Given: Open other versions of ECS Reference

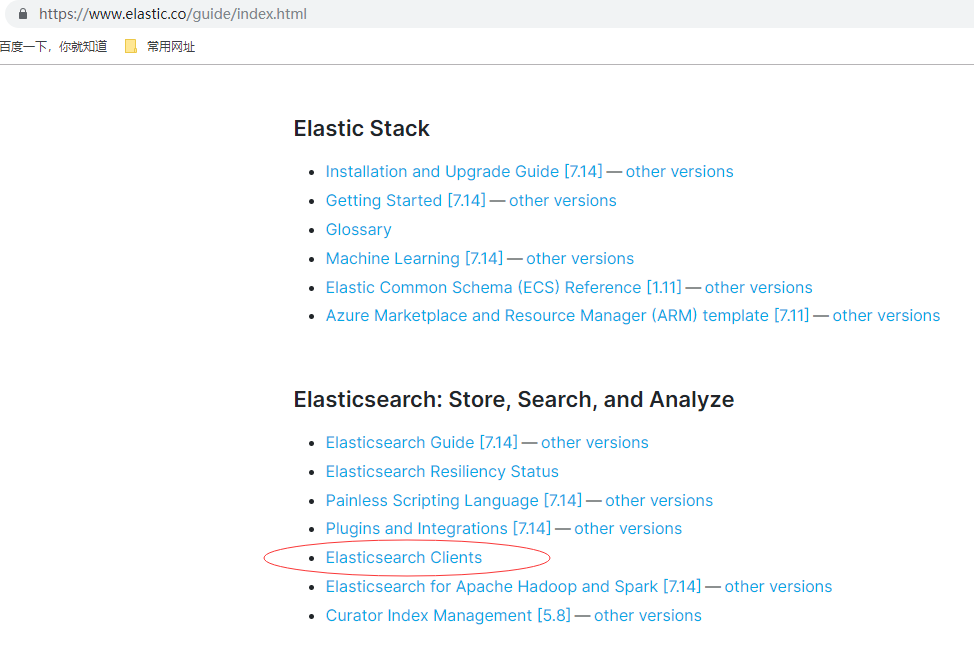Looking at the screenshot, I should point(758,287).
